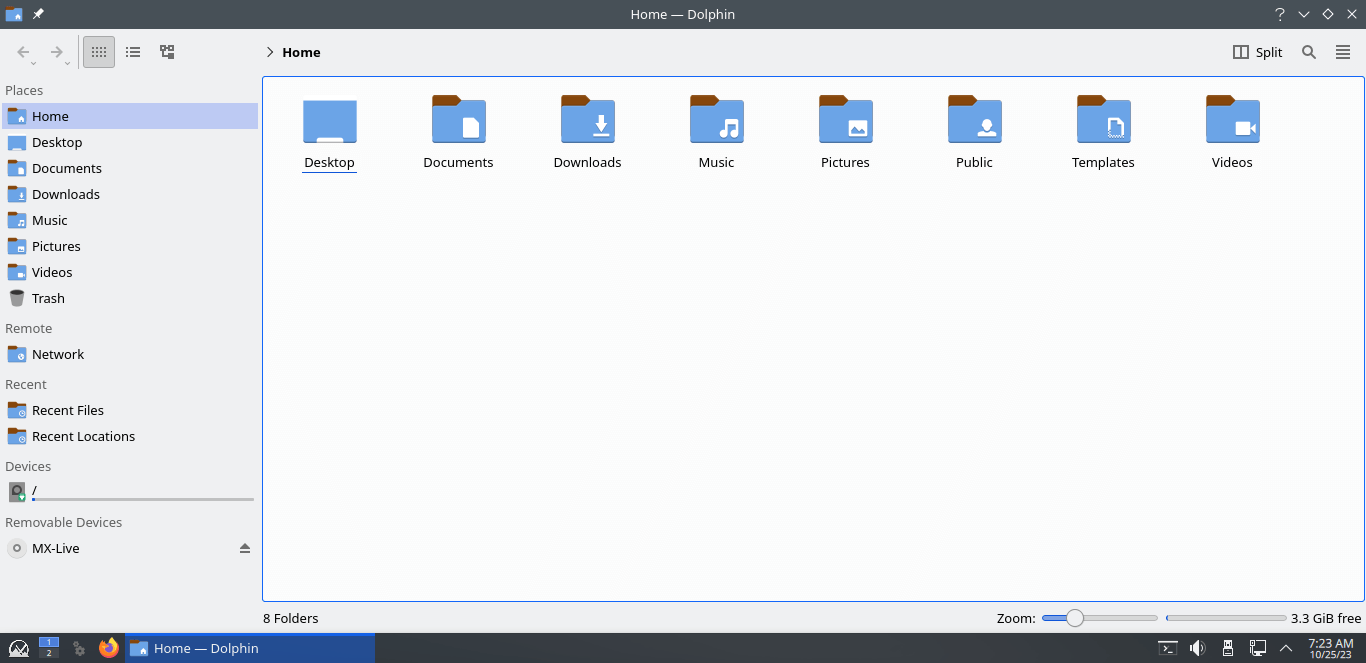The image size is (1366, 663).
Task: Select the Downloads folder in main view
Action: point(588,133)
